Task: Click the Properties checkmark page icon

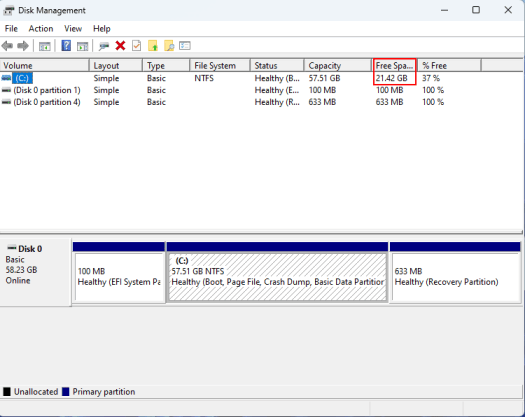Action: click(137, 46)
